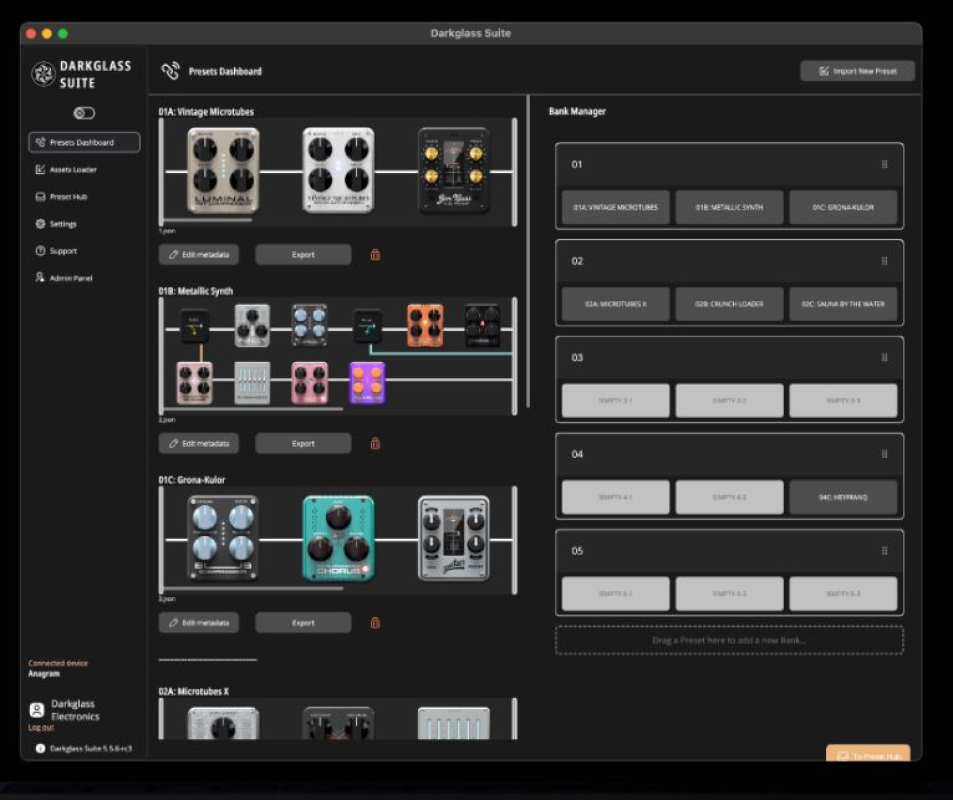Viewport: 953px width, 800px height.
Task: Export the 01C Grona-Kulor preset
Action: 303,622
